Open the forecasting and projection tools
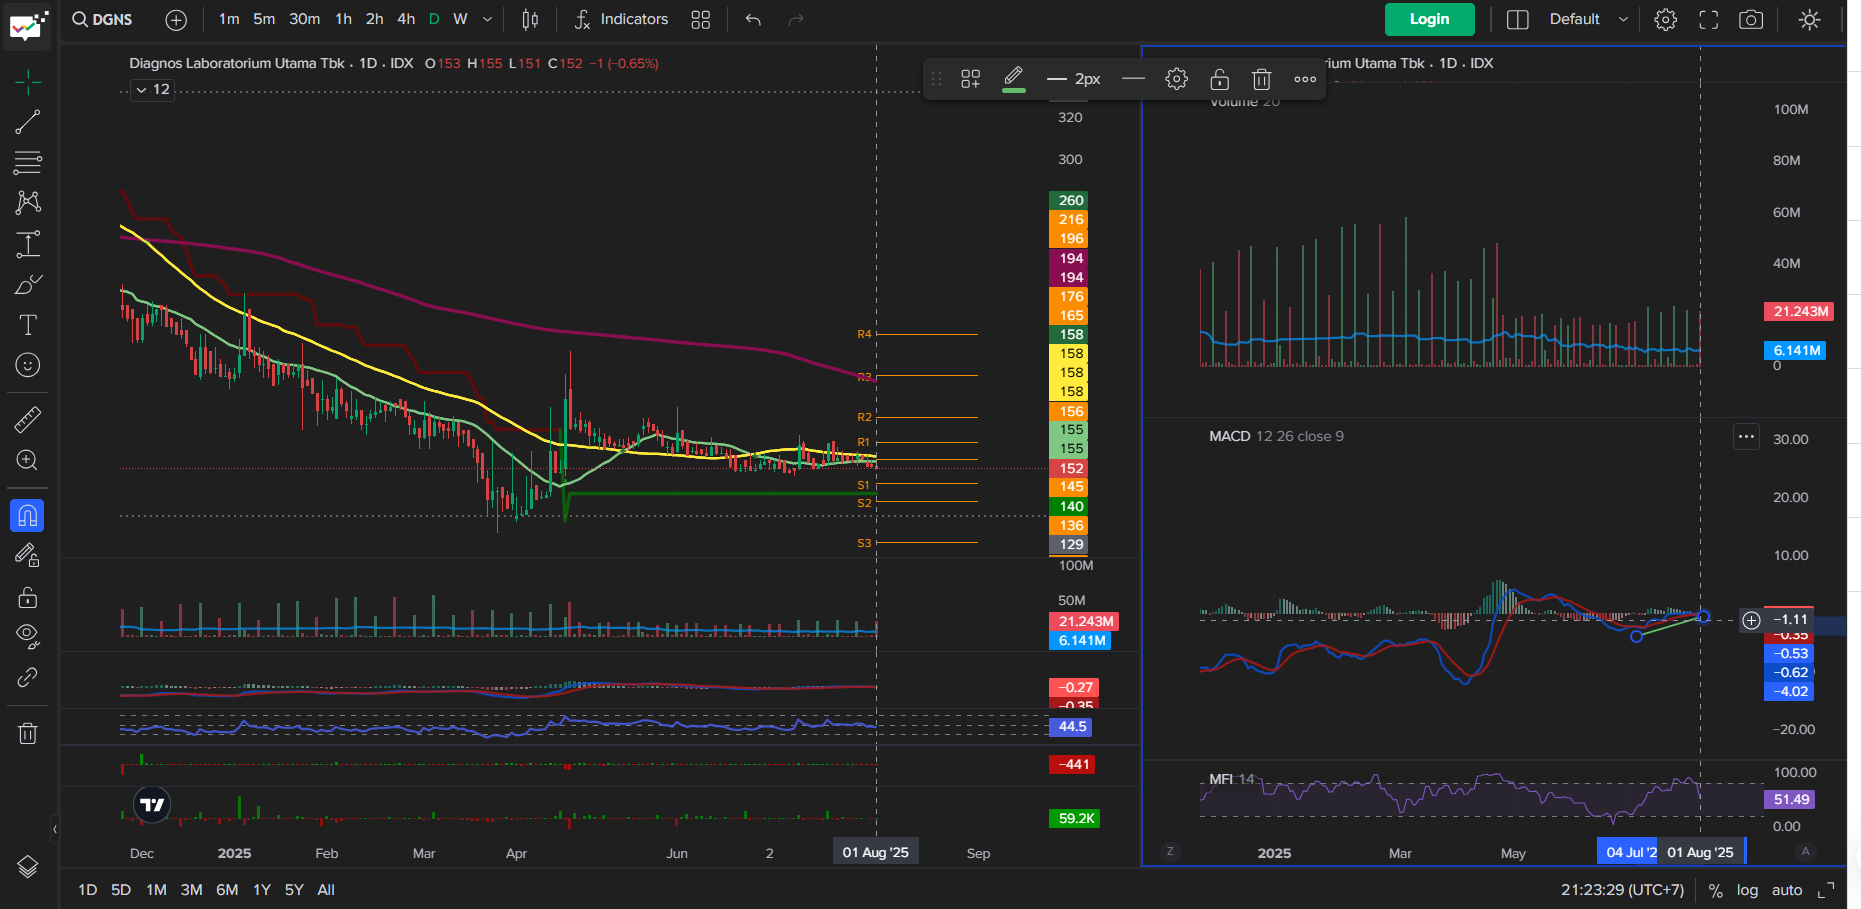This screenshot has width=1861, height=909. pyautogui.click(x=28, y=244)
